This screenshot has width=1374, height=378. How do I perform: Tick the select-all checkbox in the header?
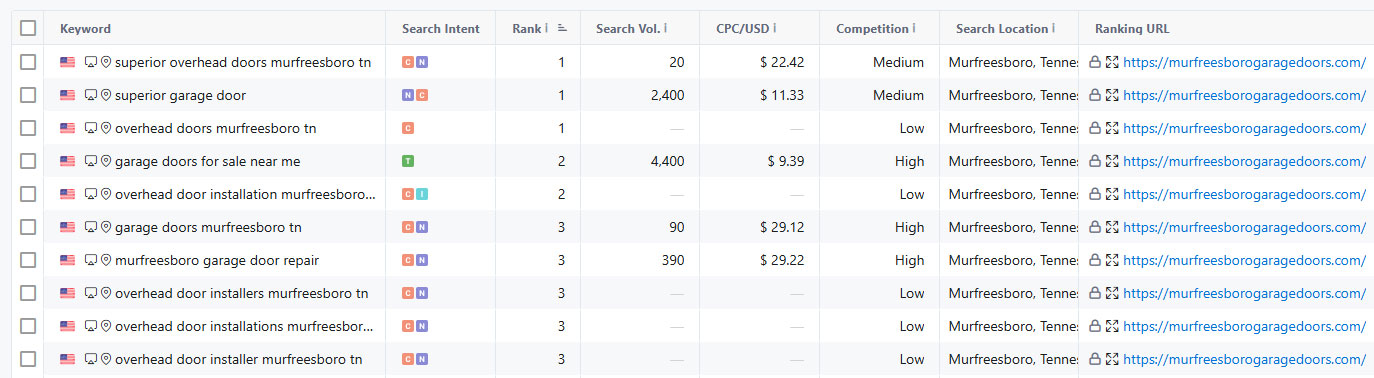pos(28,28)
